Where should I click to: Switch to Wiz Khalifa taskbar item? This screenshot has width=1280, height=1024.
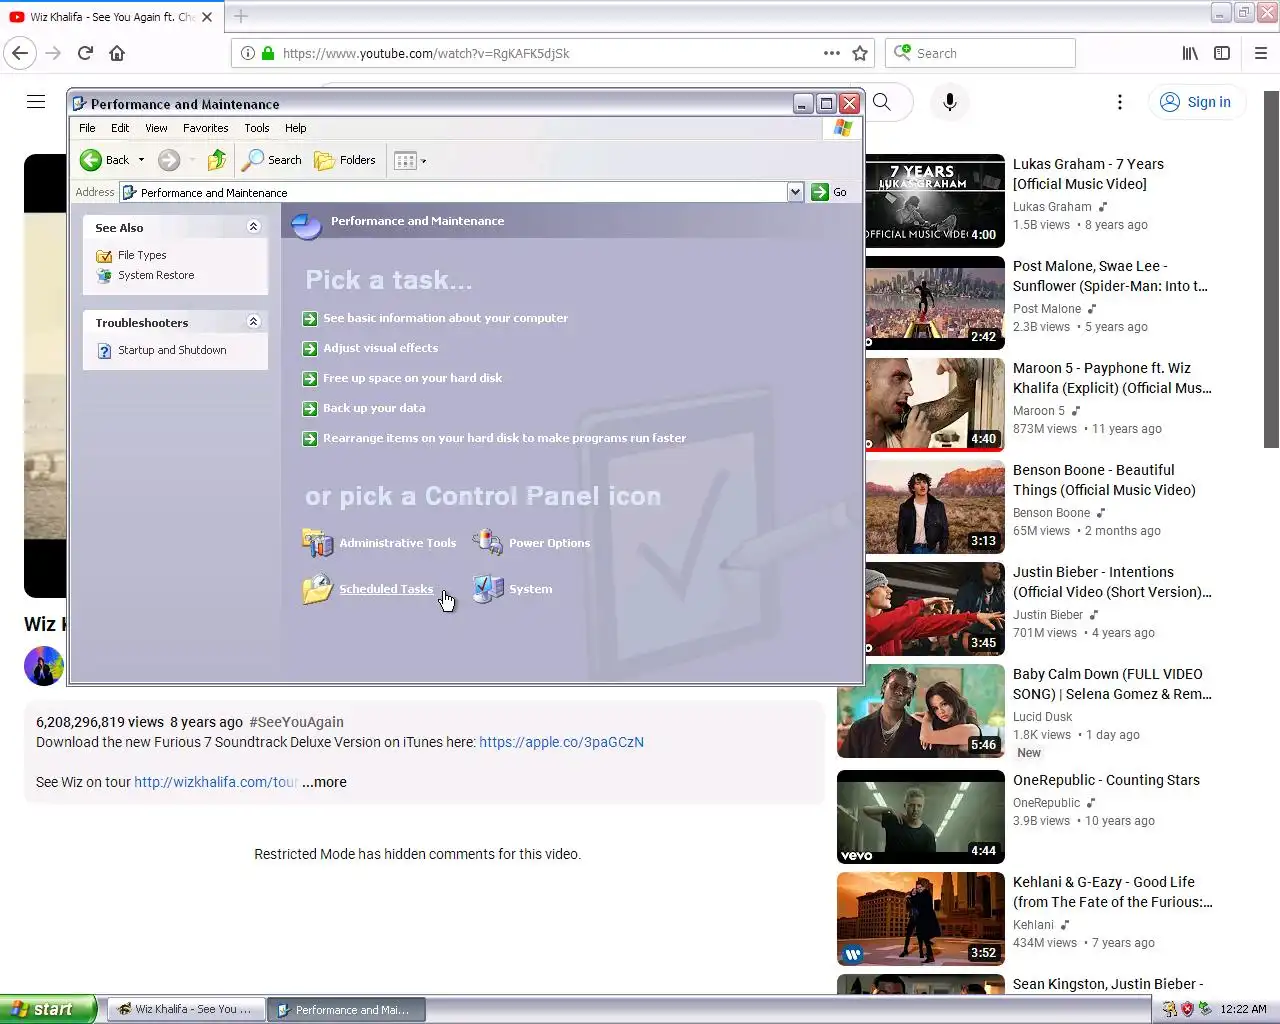[x=185, y=1009]
